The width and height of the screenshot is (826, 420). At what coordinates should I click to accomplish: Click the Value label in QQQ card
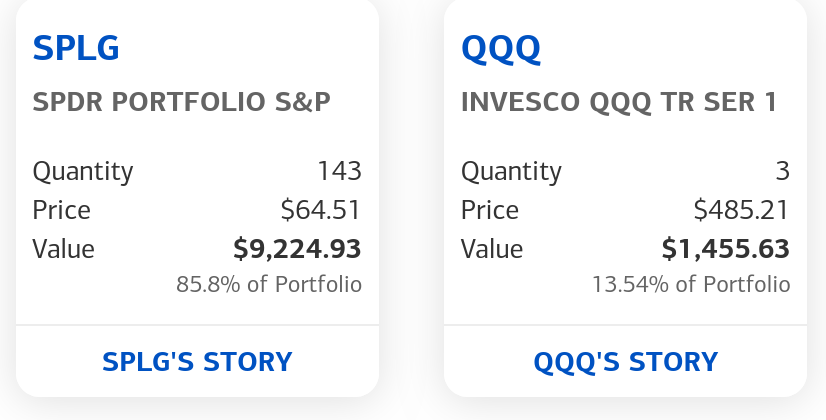coord(491,248)
